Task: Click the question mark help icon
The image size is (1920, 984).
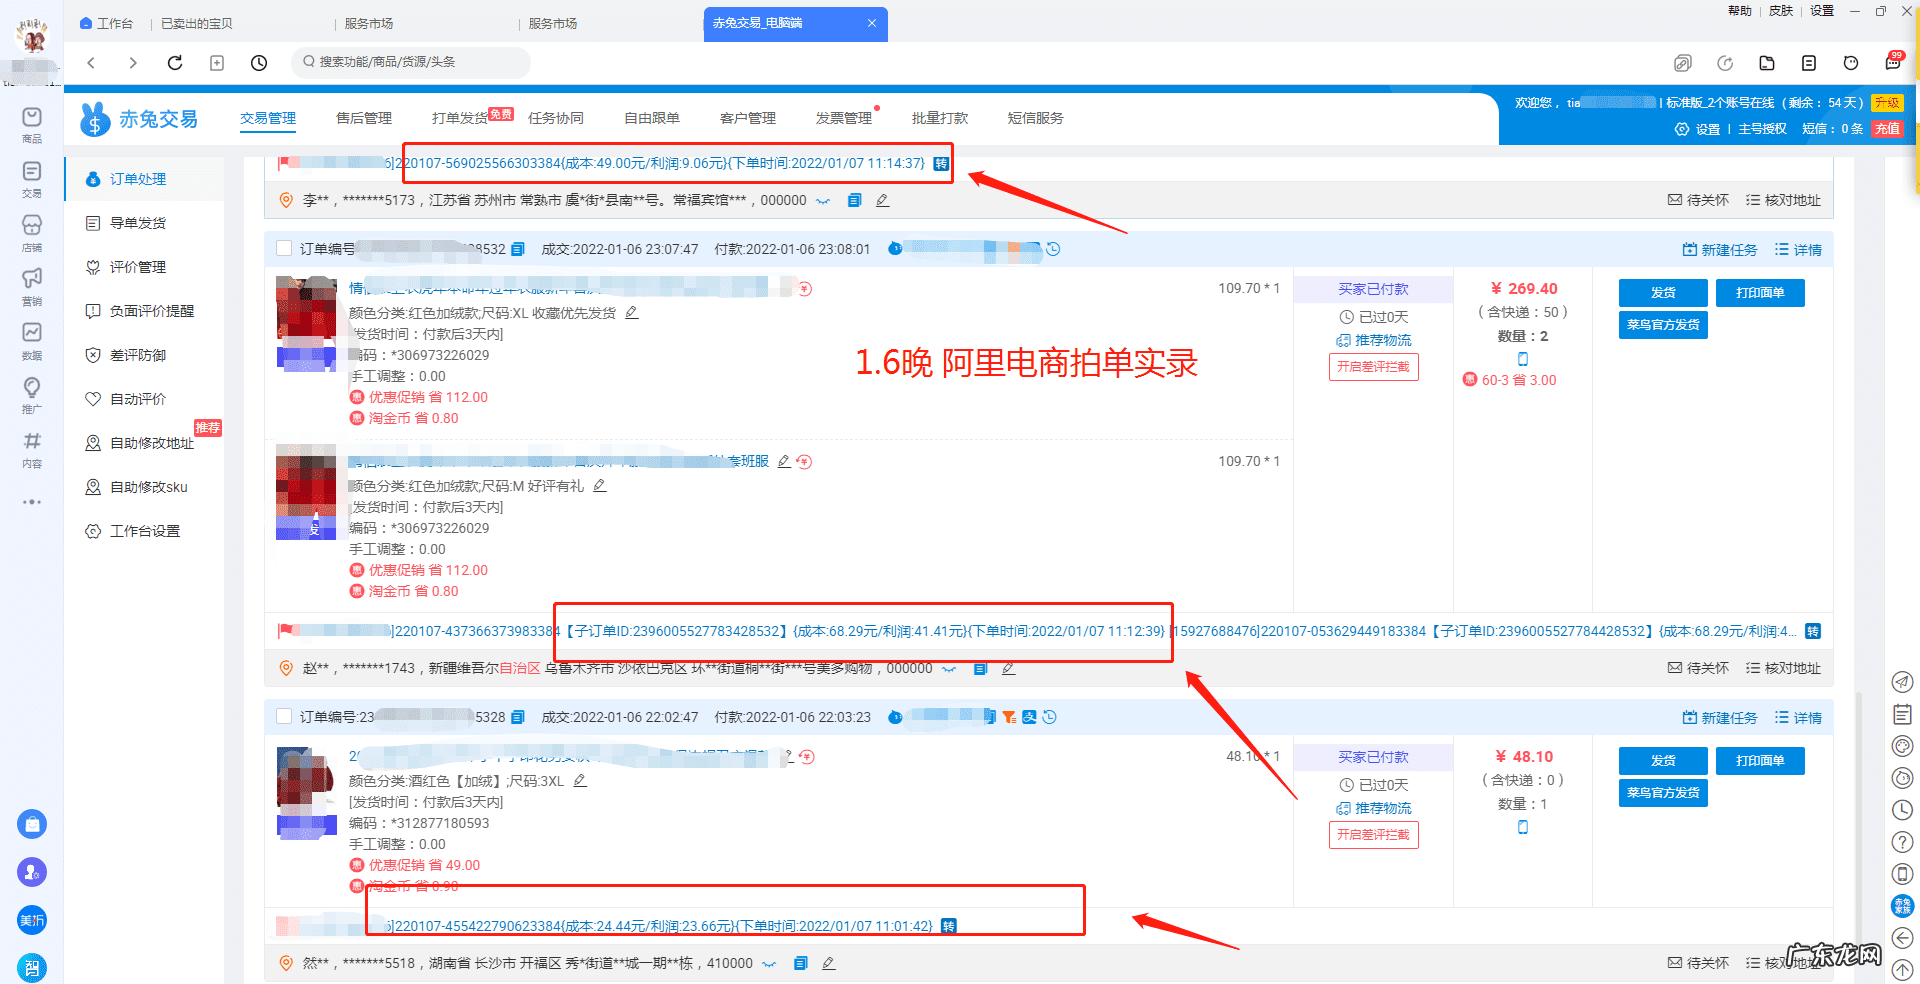Action: [1902, 842]
